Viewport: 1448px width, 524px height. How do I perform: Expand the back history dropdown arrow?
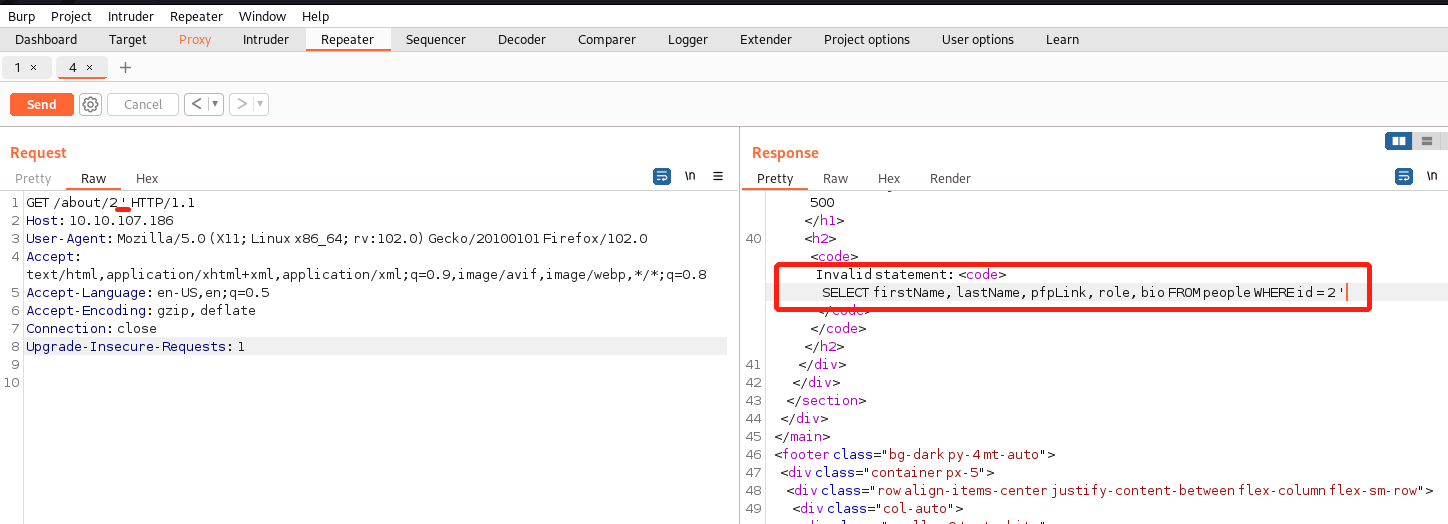click(x=215, y=104)
